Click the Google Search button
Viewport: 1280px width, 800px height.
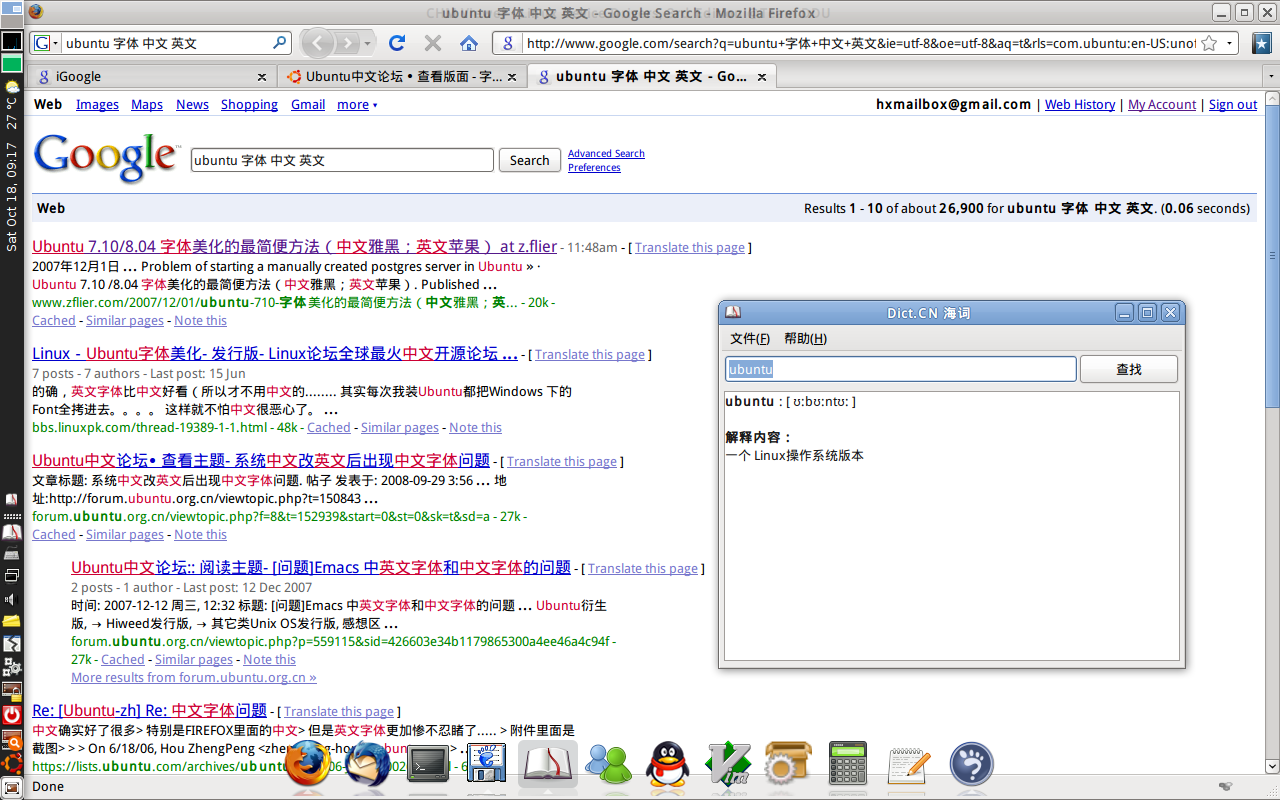coord(529,160)
